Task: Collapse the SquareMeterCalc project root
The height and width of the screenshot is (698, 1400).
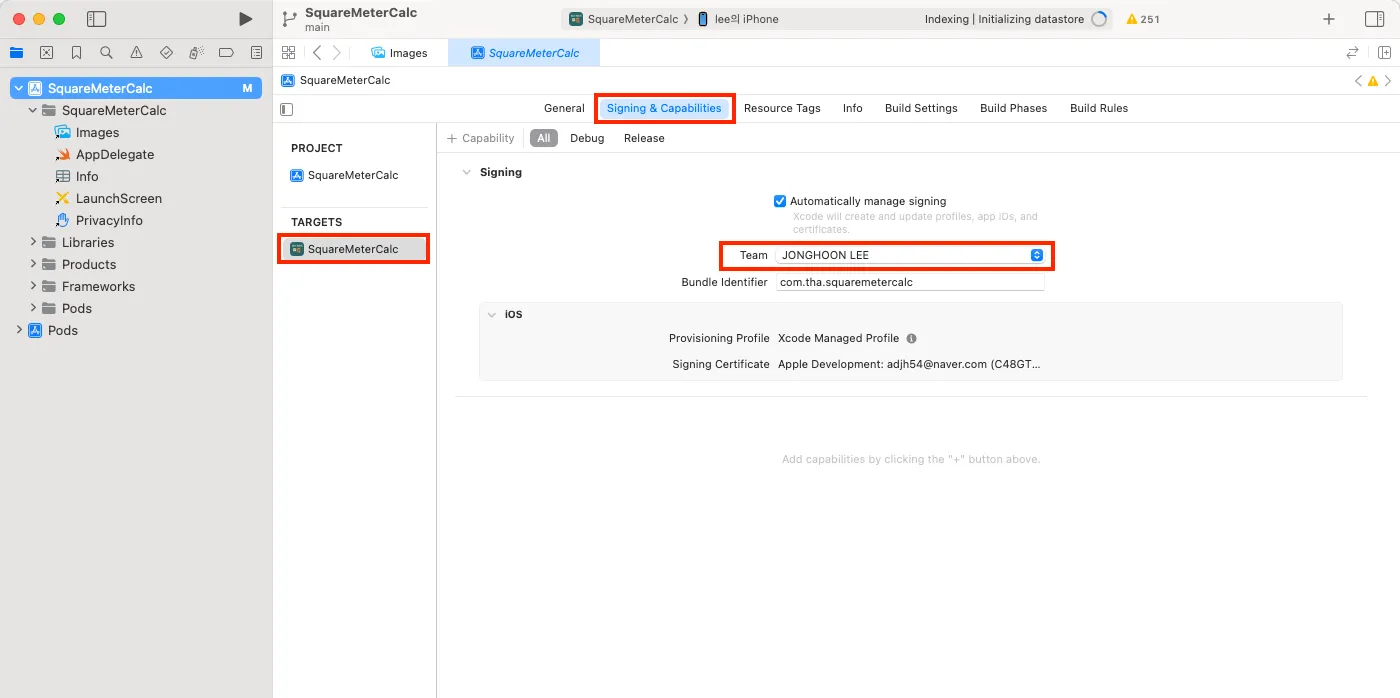Action: tap(19, 88)
